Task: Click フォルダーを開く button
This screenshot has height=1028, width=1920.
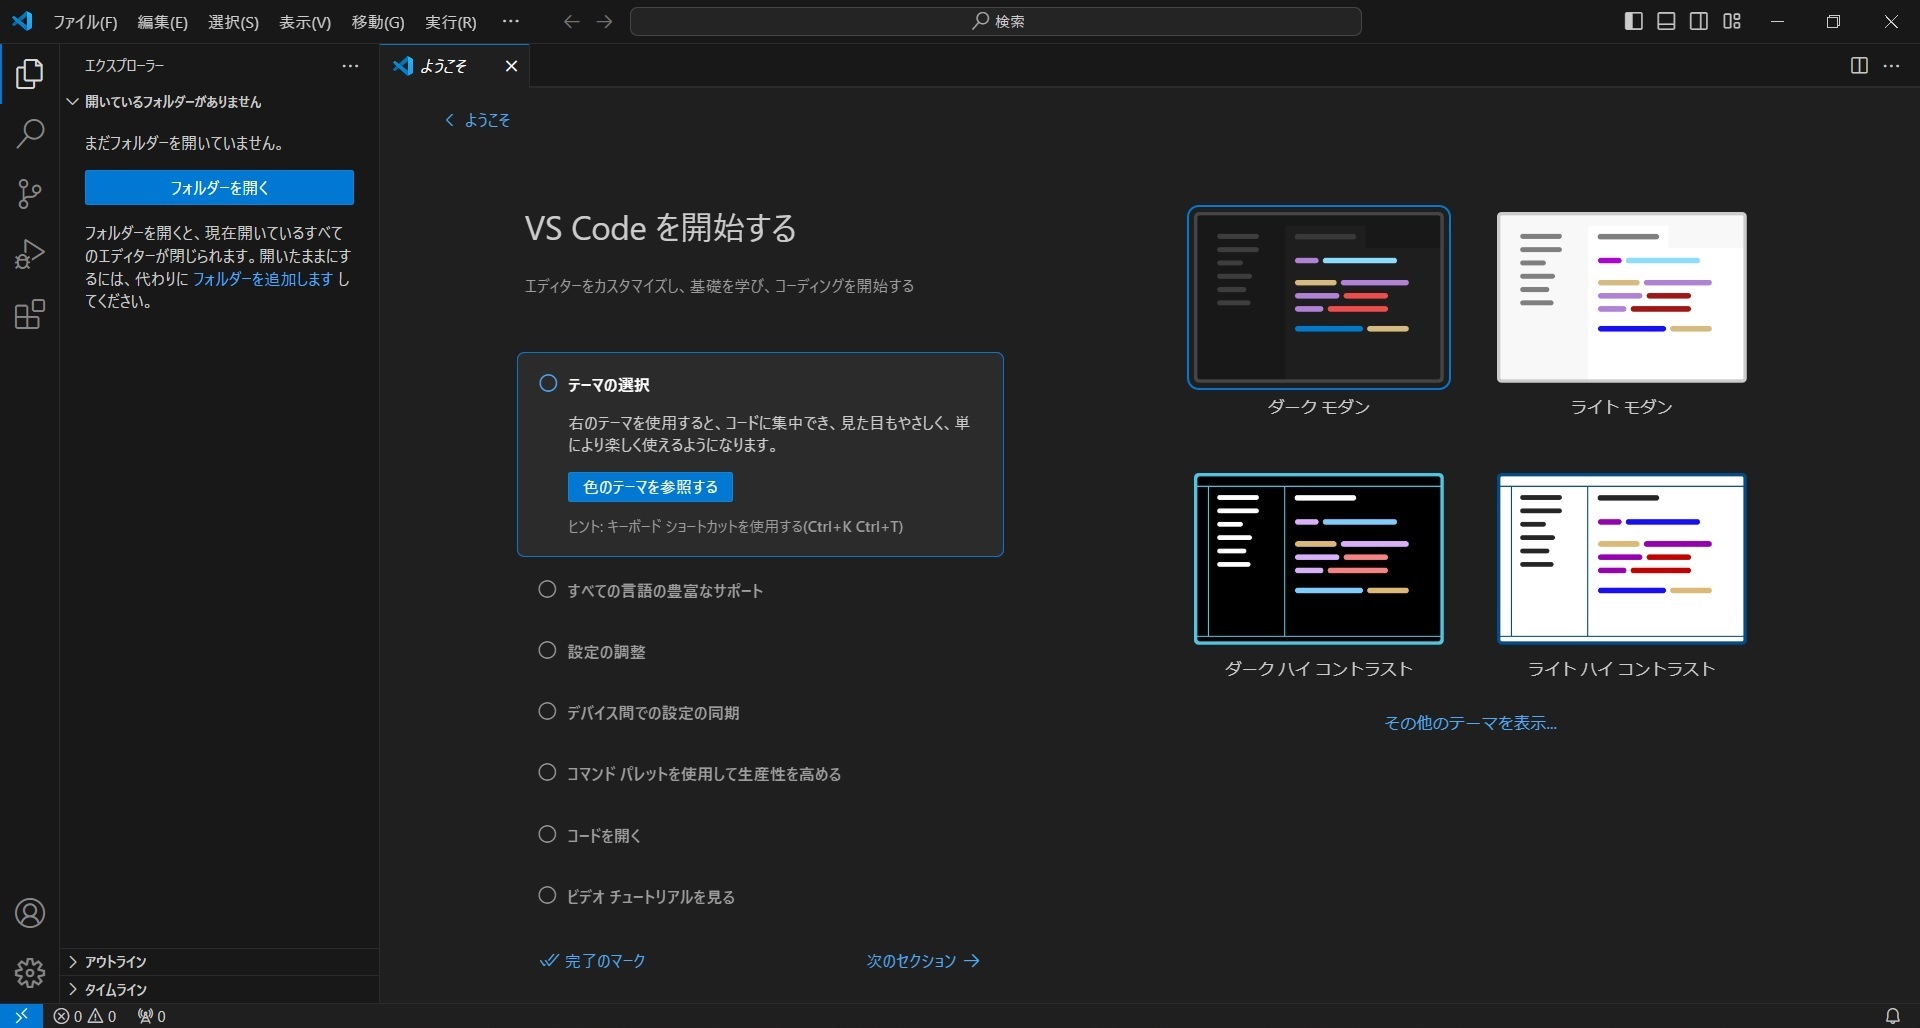Action: point(219,188)
